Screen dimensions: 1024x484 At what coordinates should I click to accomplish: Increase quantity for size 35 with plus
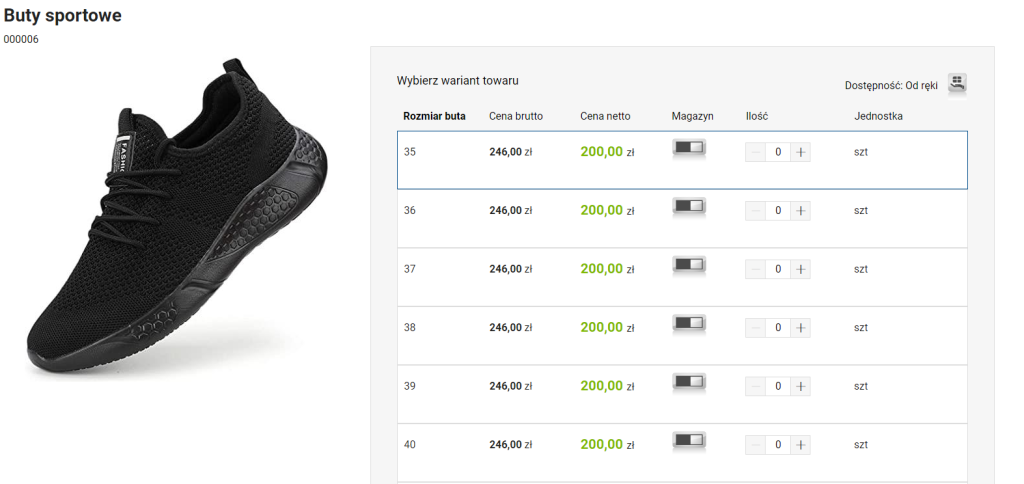800,152
